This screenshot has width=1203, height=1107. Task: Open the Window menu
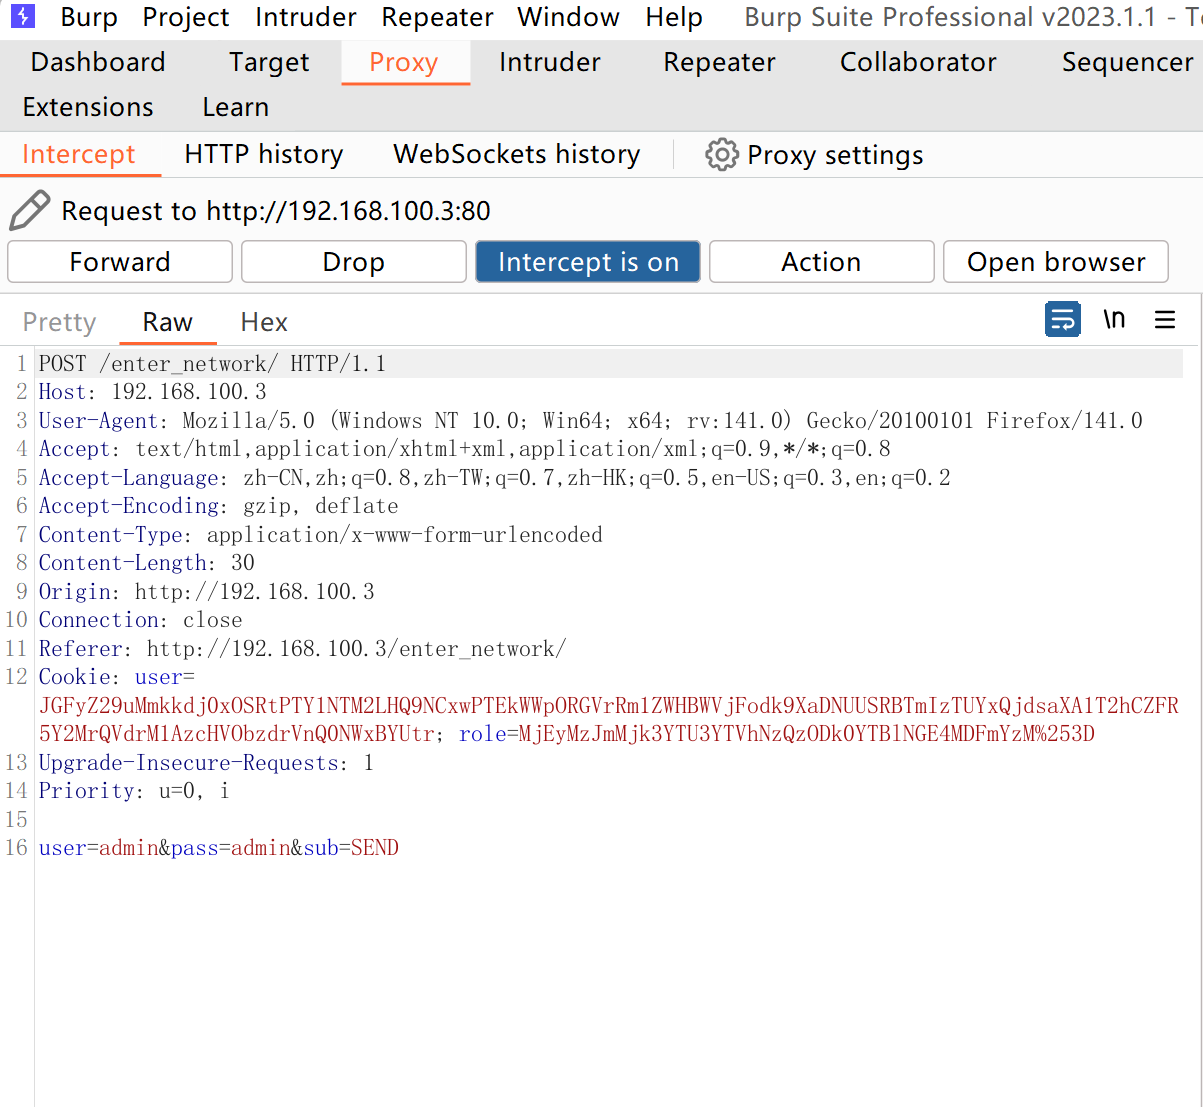pyautogui.click(x=568, y=17)
